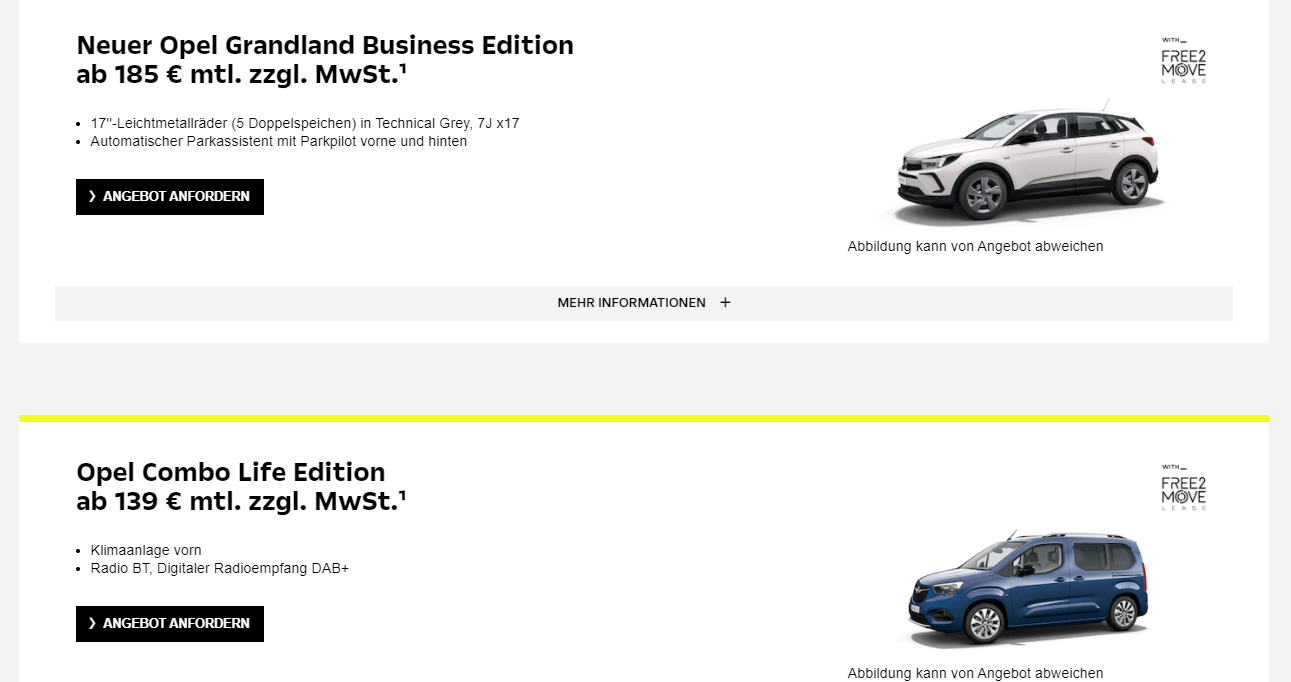Click Free2Move Lease logo in Grandland card
1291x682 pixels.
1183,60
